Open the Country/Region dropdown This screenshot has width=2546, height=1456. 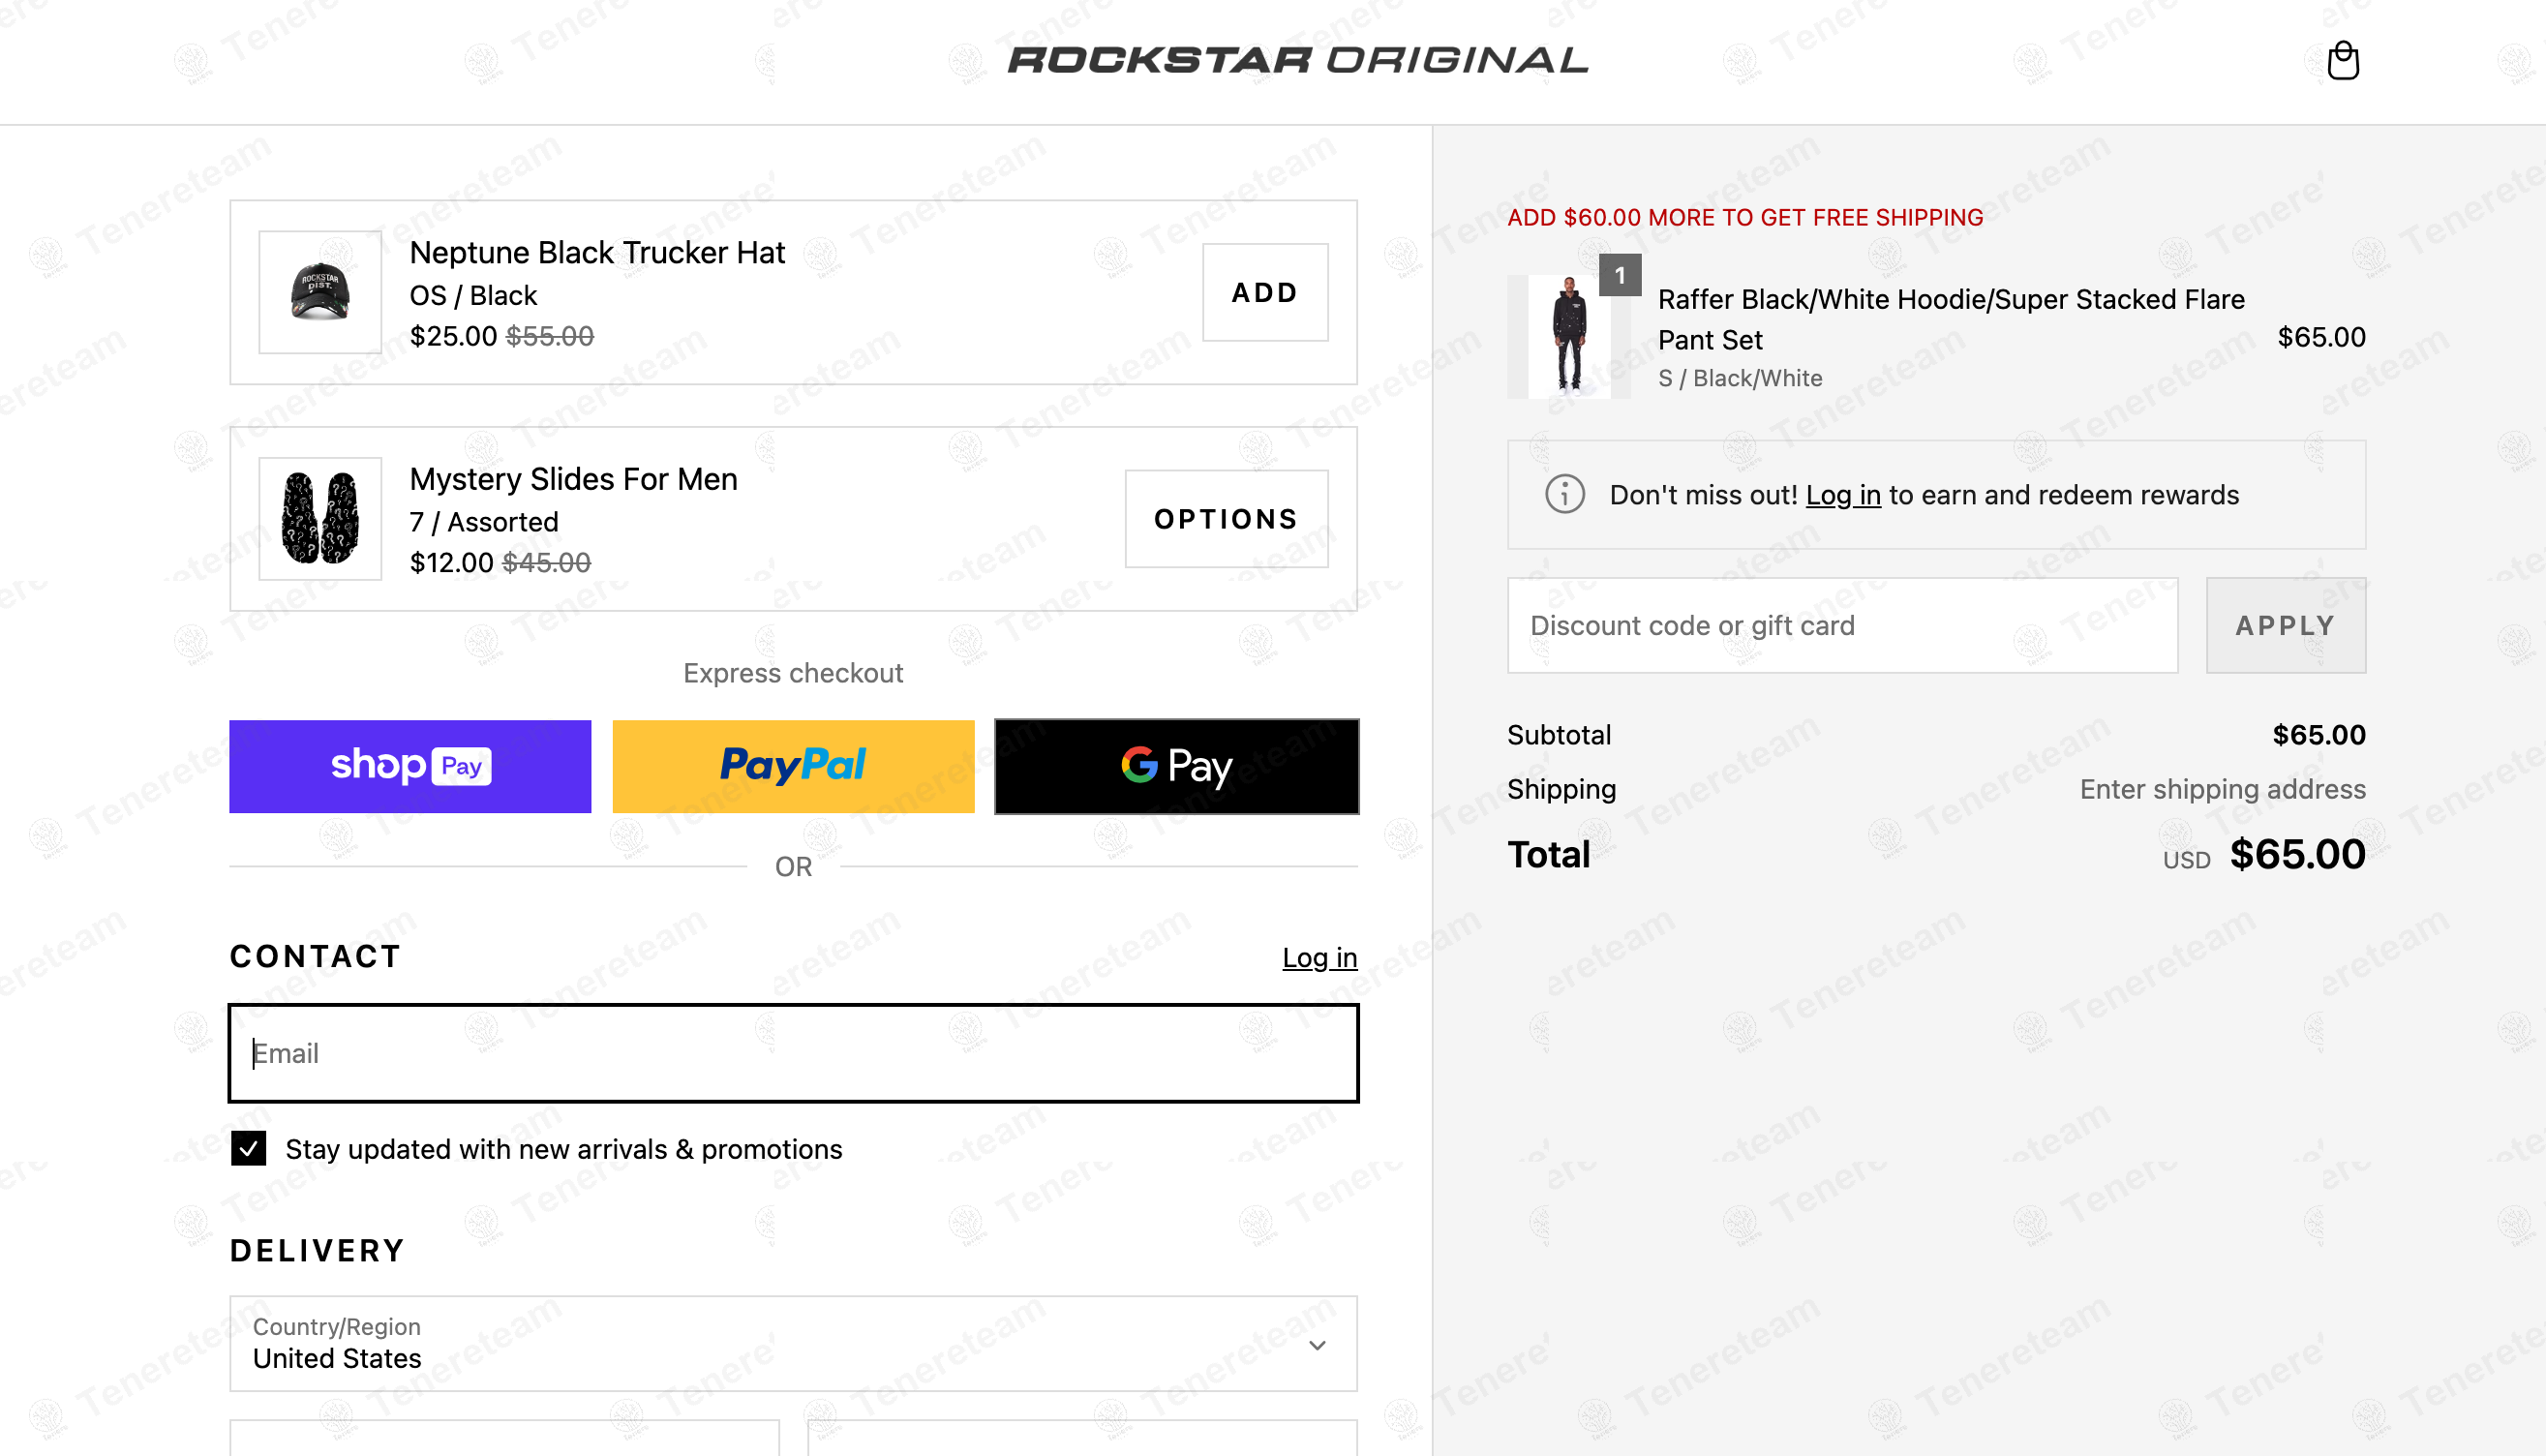pos(793,1343)
